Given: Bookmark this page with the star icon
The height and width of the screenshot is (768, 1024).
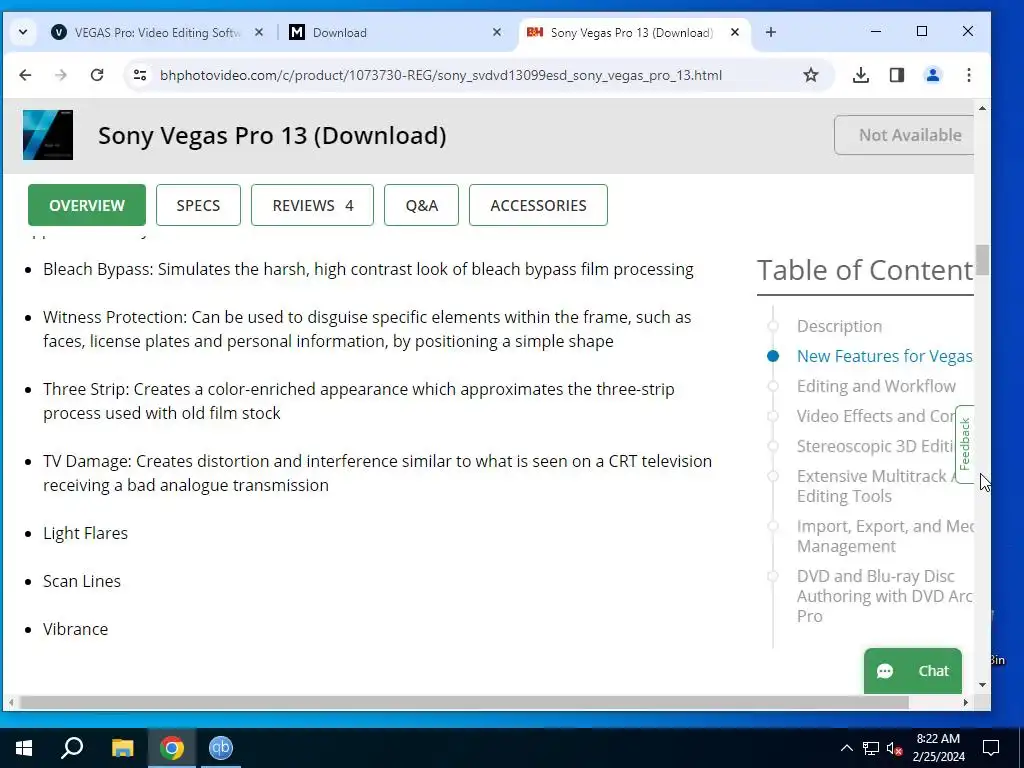Looking at the screenshot, I should (810, 75).
